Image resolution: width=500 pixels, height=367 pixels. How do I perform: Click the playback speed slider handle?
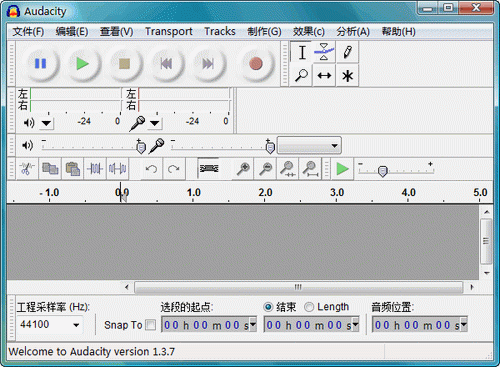click(x=383, y=171)
